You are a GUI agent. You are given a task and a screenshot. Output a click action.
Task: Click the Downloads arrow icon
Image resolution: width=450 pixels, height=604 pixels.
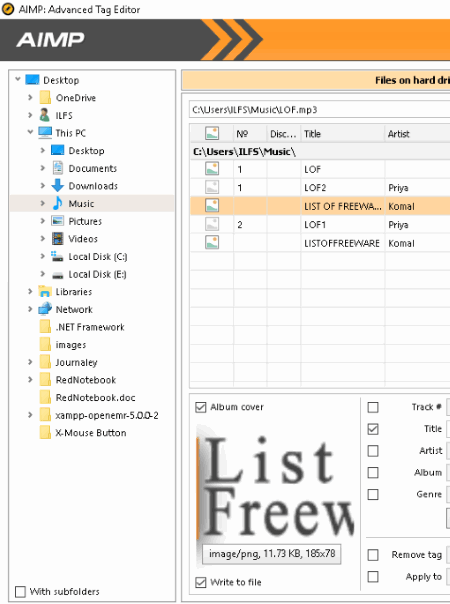point(57,185)
